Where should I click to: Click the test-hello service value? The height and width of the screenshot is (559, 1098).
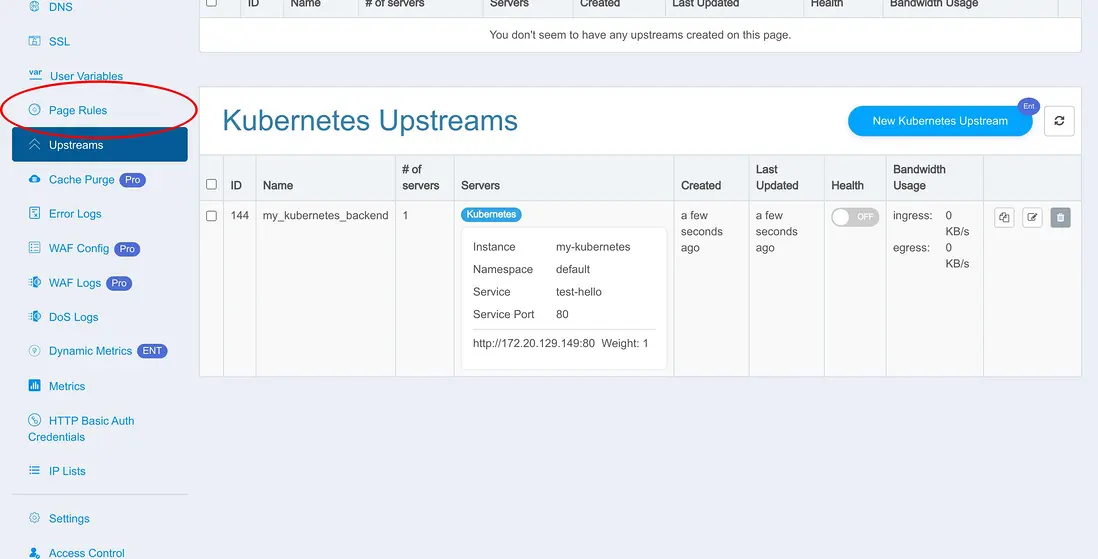tap(578, 291)
